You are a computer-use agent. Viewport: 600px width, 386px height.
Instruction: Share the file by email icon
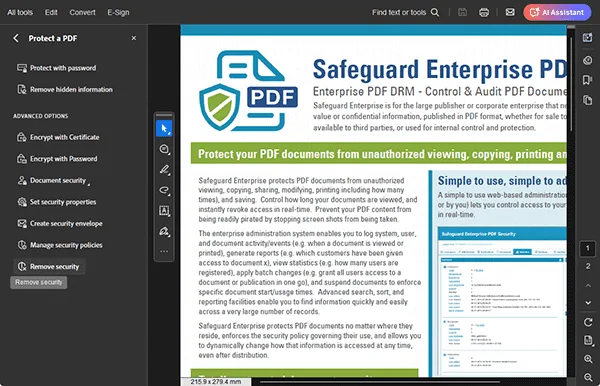(x=510, y=12)
